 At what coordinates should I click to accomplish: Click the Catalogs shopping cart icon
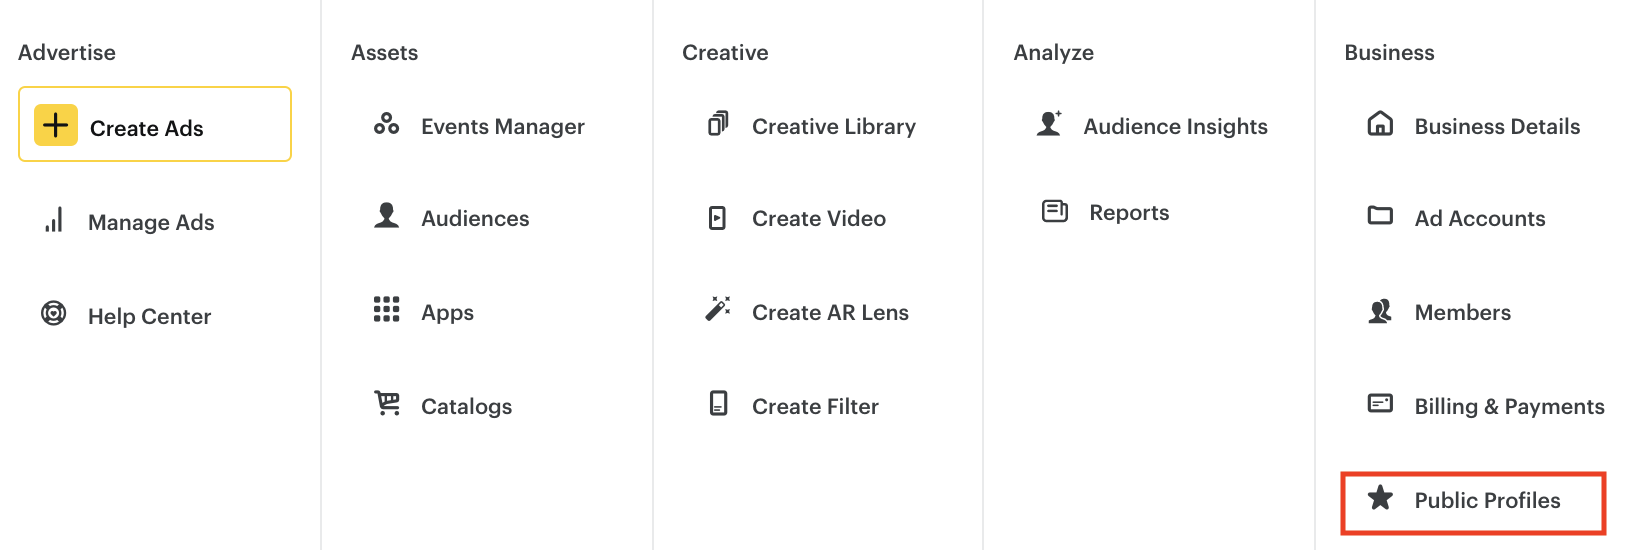387,404
